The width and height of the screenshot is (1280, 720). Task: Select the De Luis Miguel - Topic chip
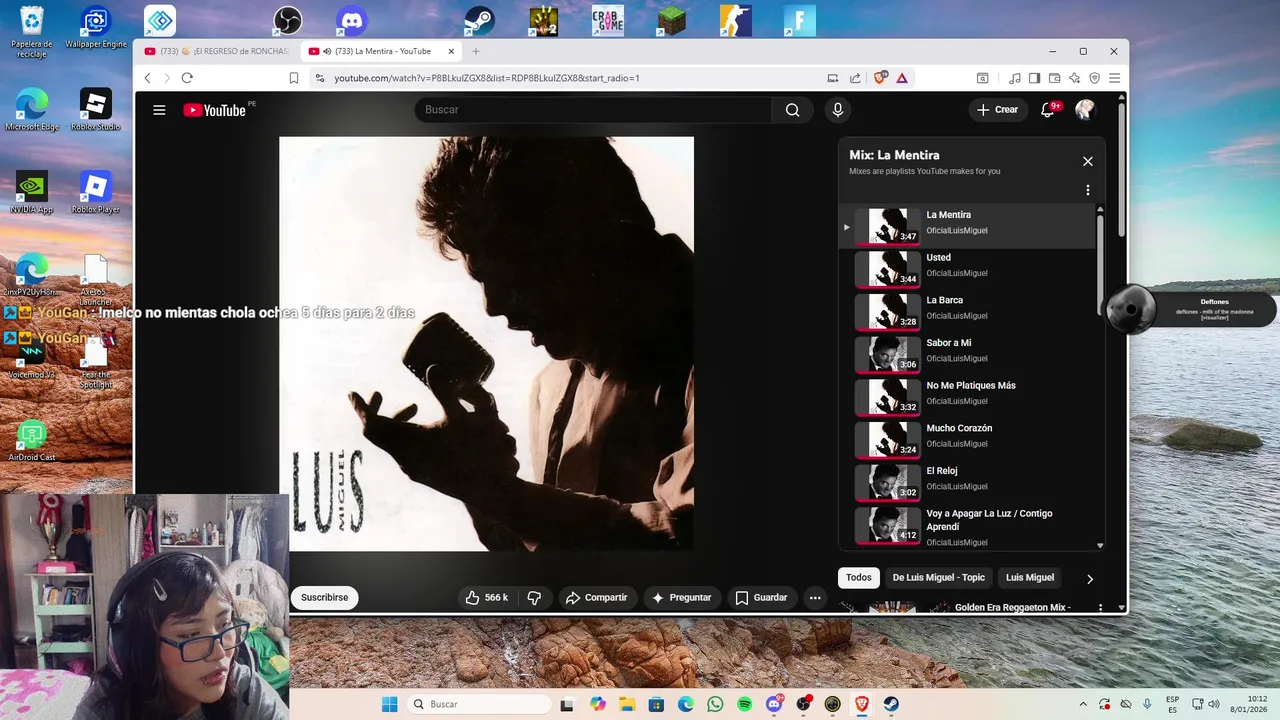[x=939, y=578]
